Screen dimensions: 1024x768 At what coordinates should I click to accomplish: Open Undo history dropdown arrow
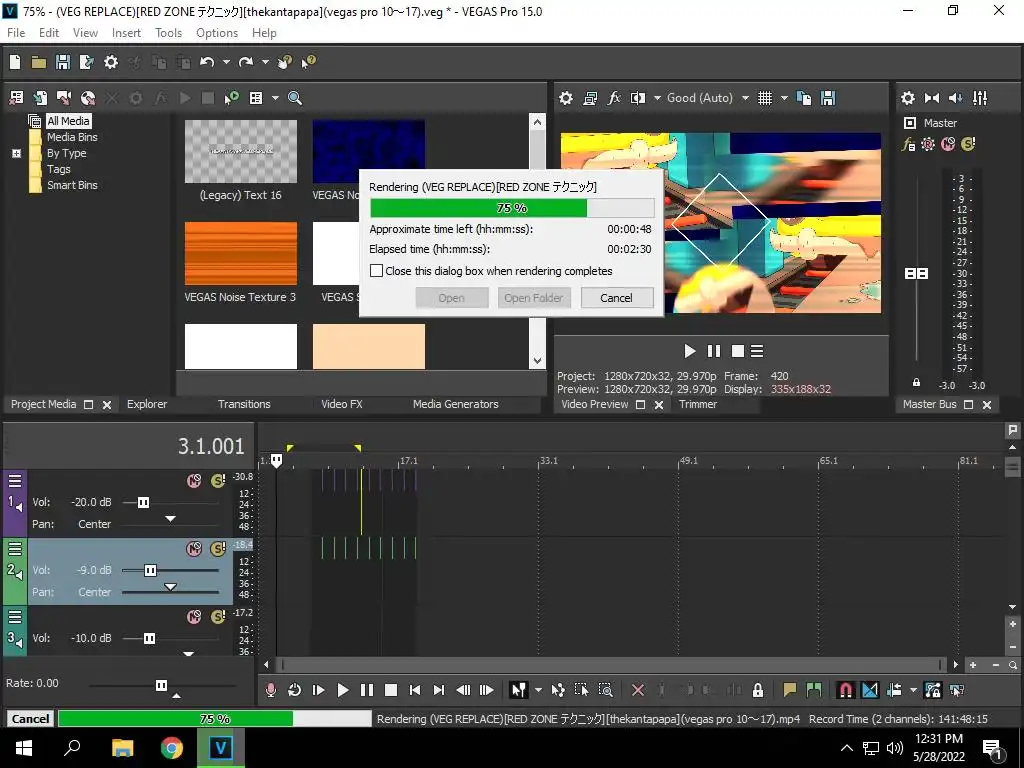[x=226, y=62]
